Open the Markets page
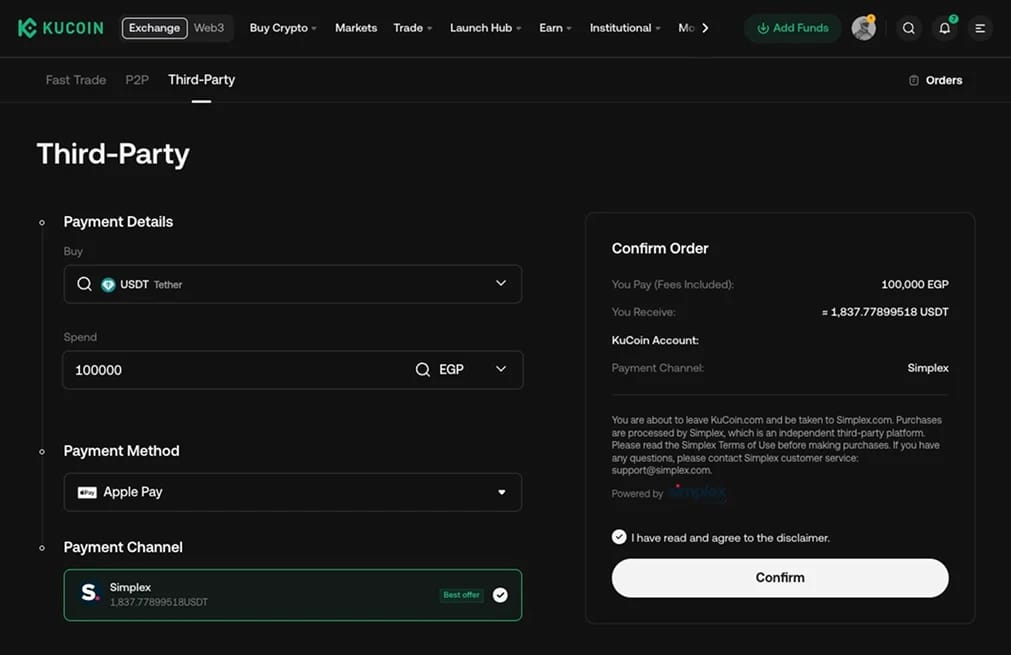Screen dimensions: 1011x655 click(x=356, y=28)
